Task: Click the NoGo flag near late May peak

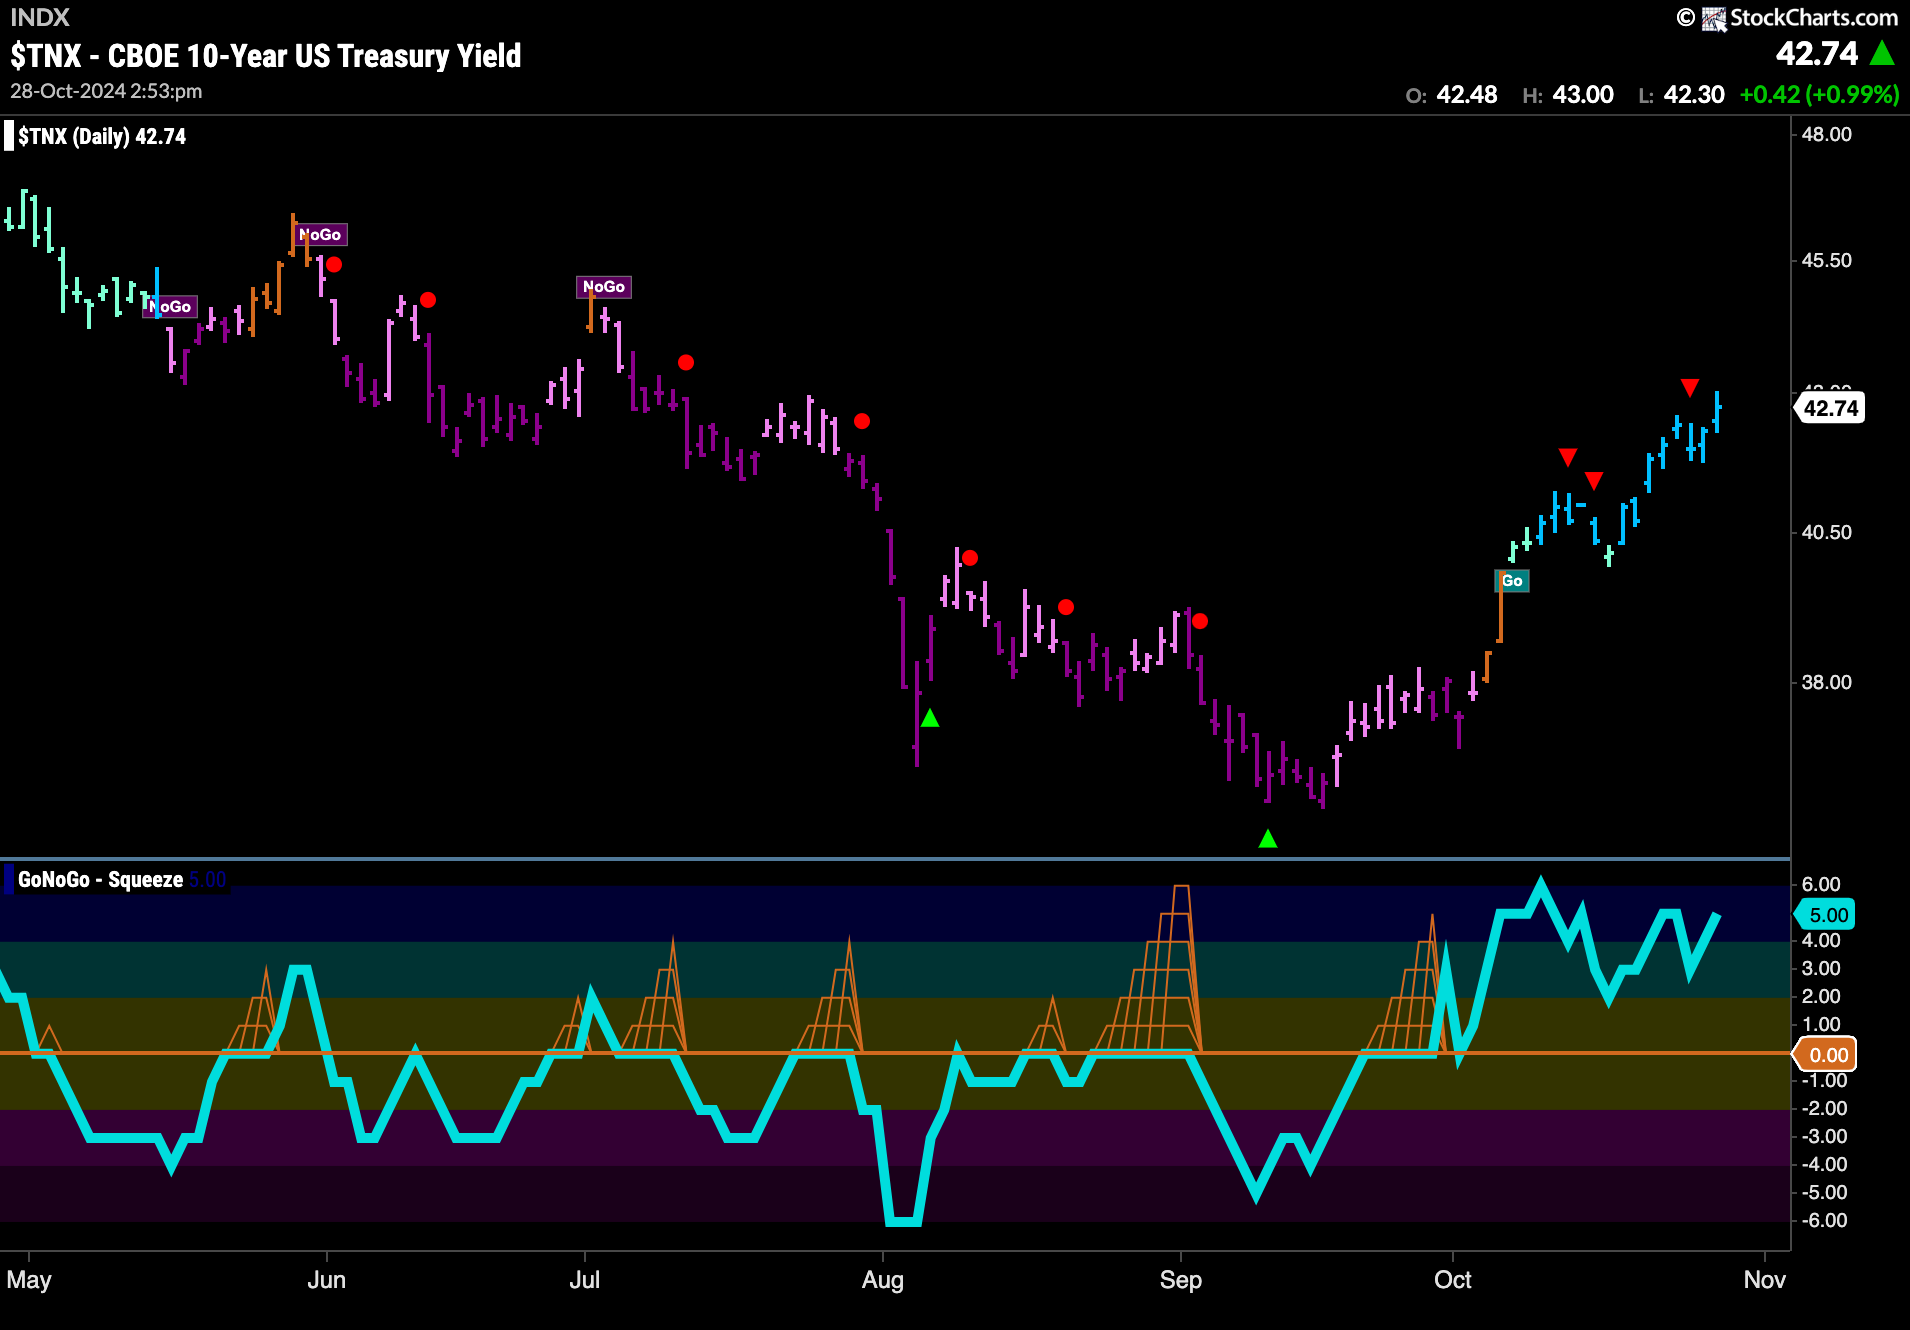Action: tap(321, 235)
